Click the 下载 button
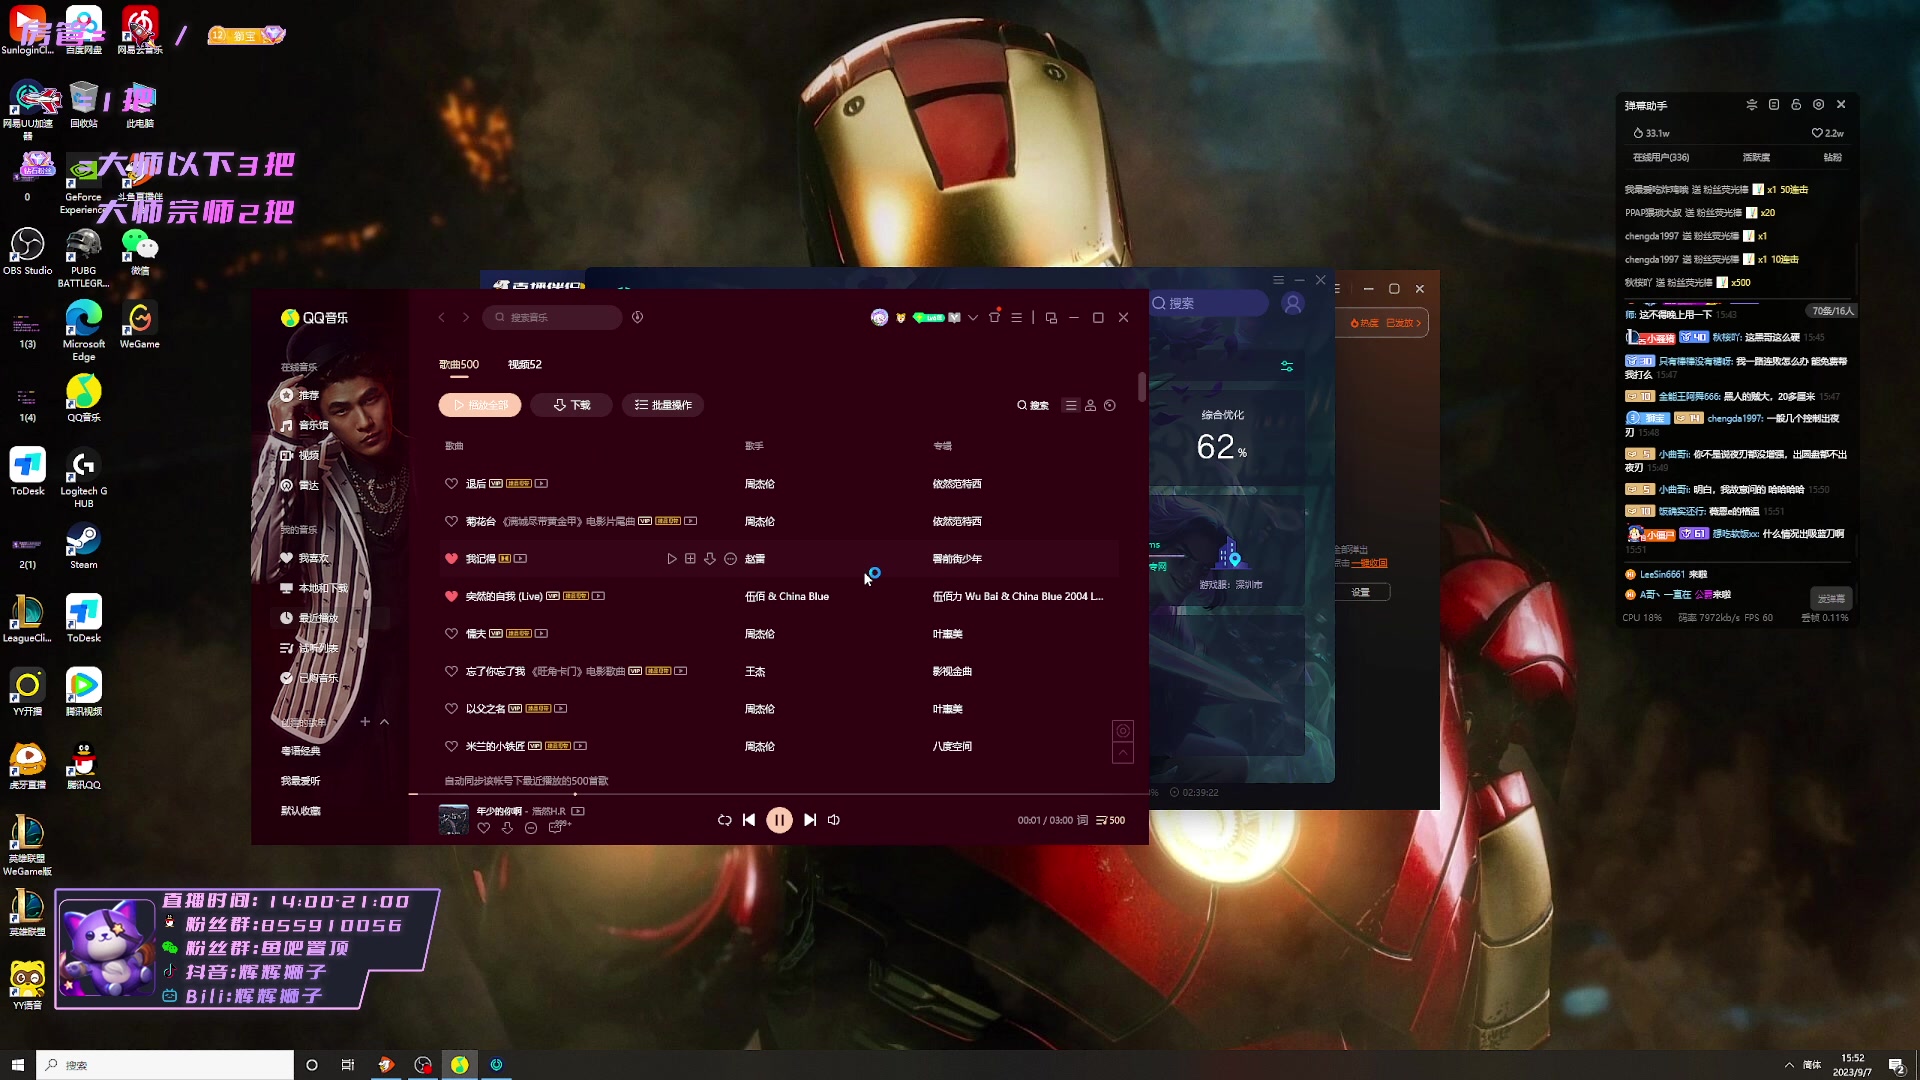 [x=571, y=405]
